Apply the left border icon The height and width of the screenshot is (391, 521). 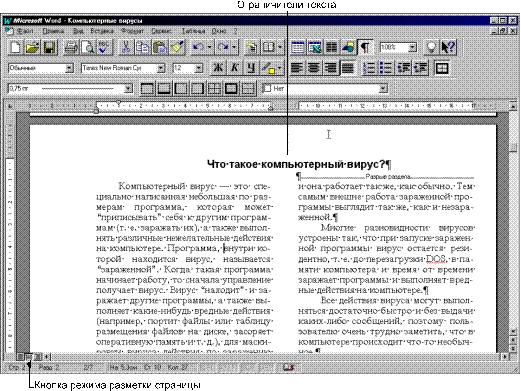tap(180, 89)
